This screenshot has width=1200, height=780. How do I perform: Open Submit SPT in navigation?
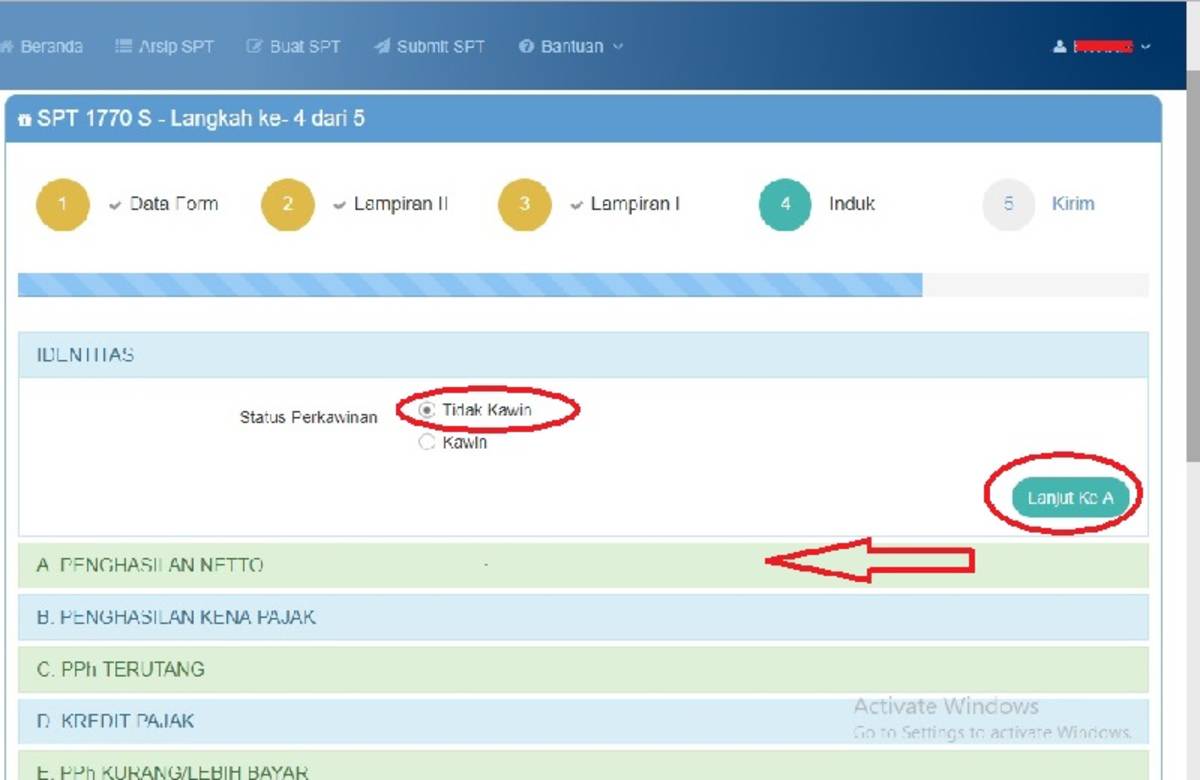[x=430, y=47]
